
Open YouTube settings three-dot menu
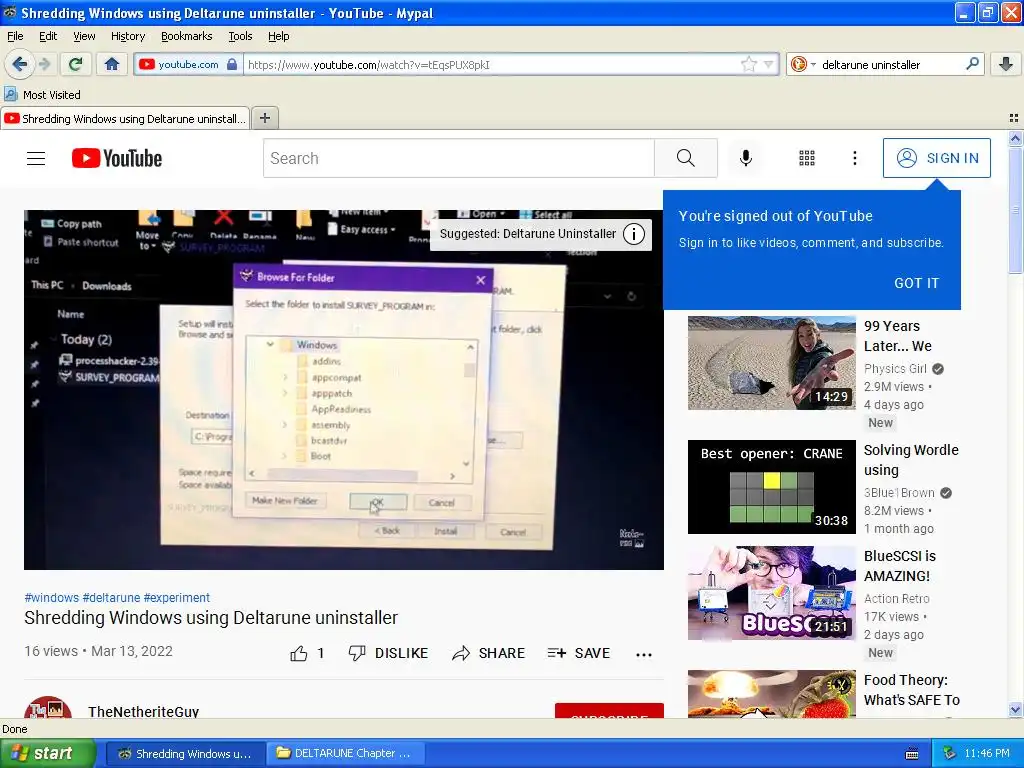pyautogui.click(x=854, y=158)
